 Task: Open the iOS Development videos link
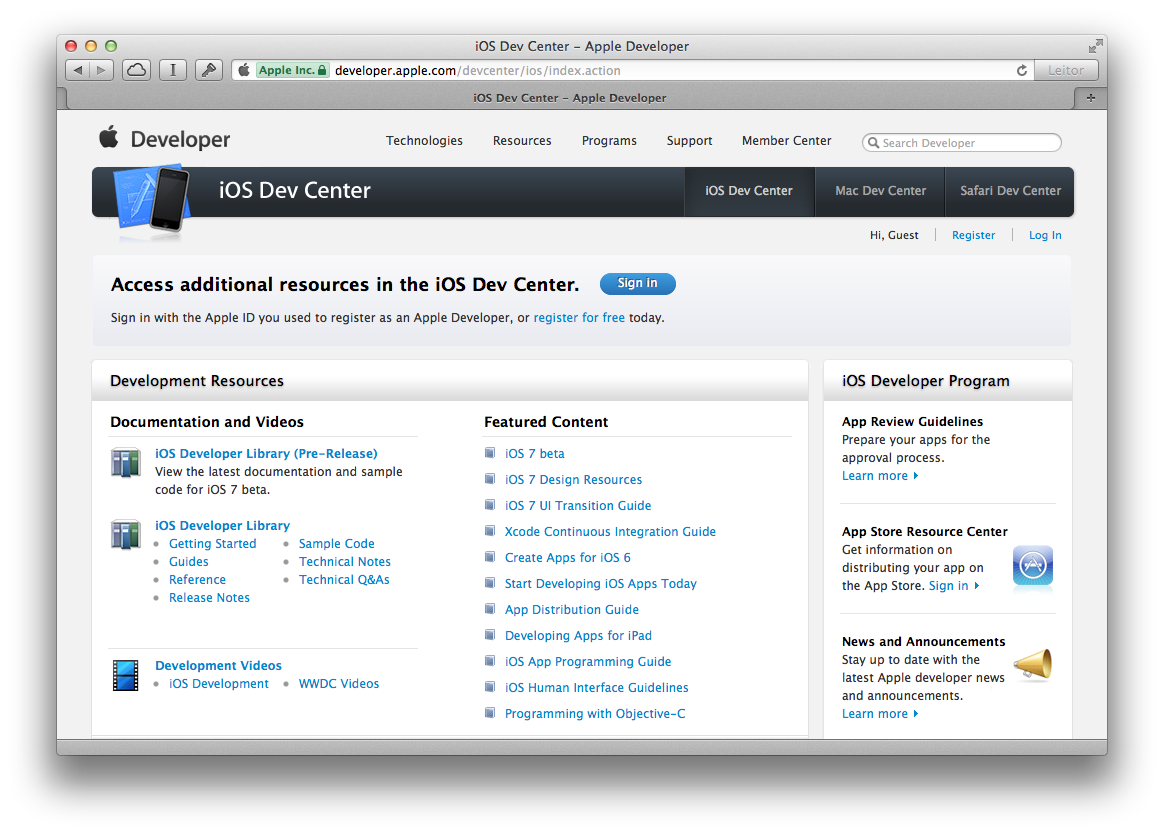point(218,683)
